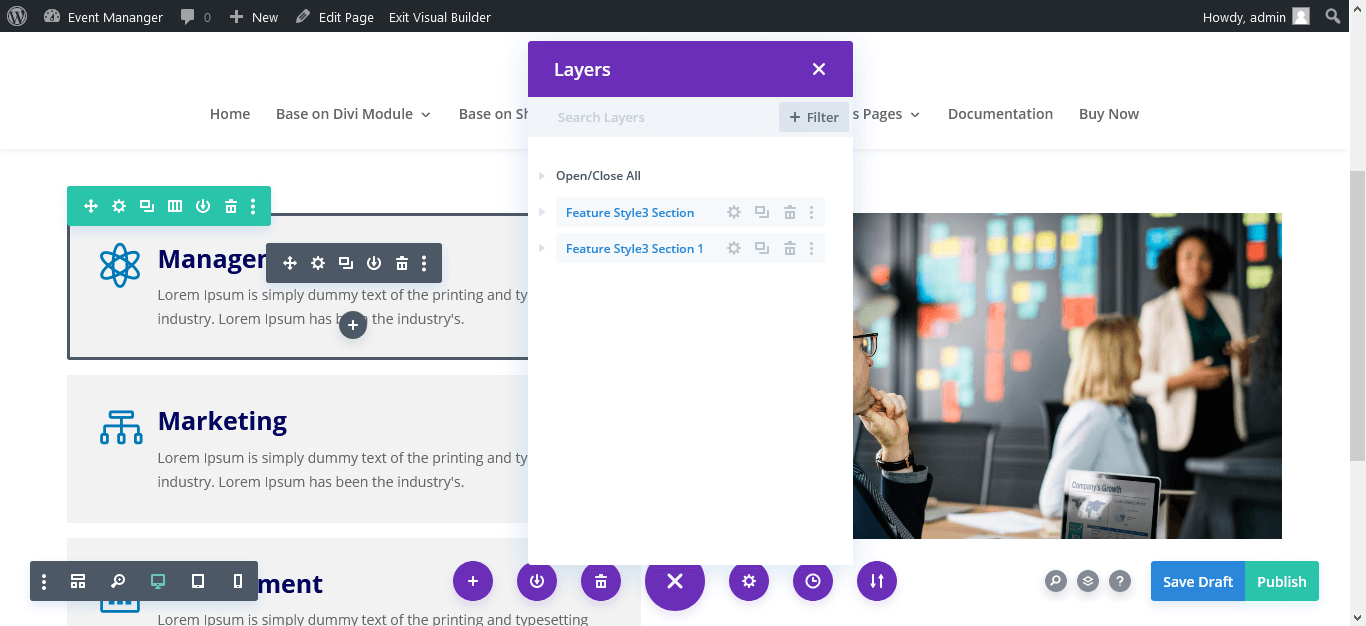The height and width of the screenshot is (626, 1366).
Task: Click Divi search magnifier near Save Draft
Action: tap(1055, 581)
